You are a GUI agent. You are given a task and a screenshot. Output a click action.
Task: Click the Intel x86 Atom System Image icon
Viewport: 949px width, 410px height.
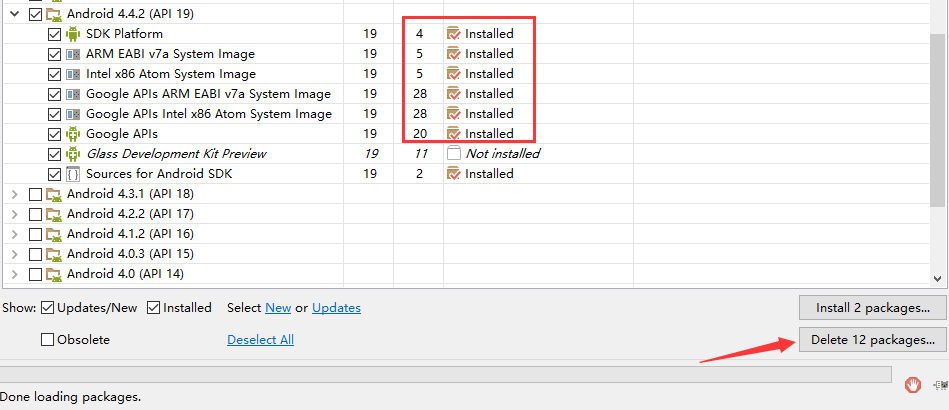click(x=73, y=74)
